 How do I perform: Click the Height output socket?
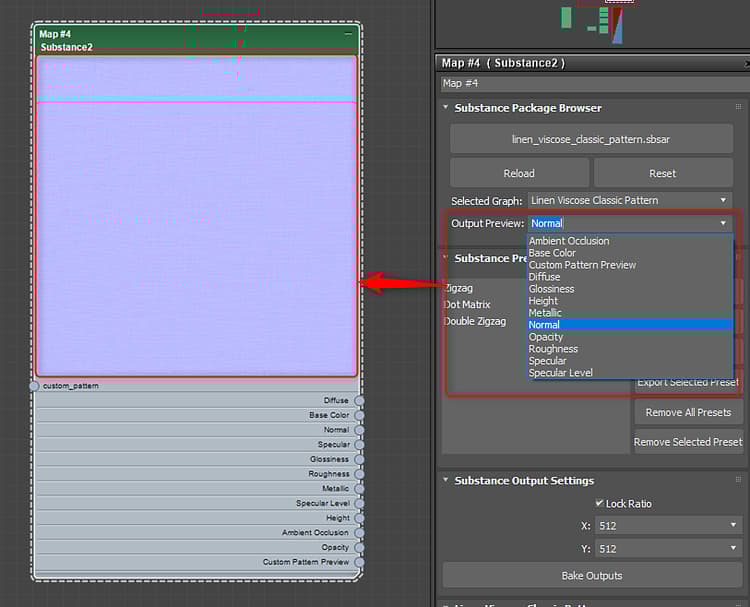[359, 518]
